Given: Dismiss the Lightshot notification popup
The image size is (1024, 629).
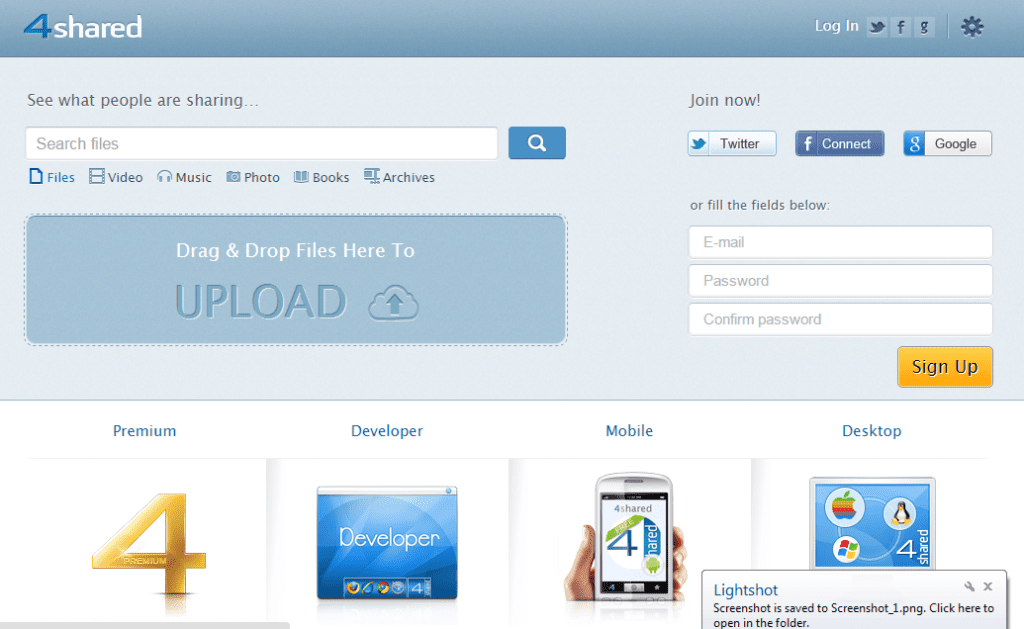Looking at the screenshot, I should pos(988,587).
